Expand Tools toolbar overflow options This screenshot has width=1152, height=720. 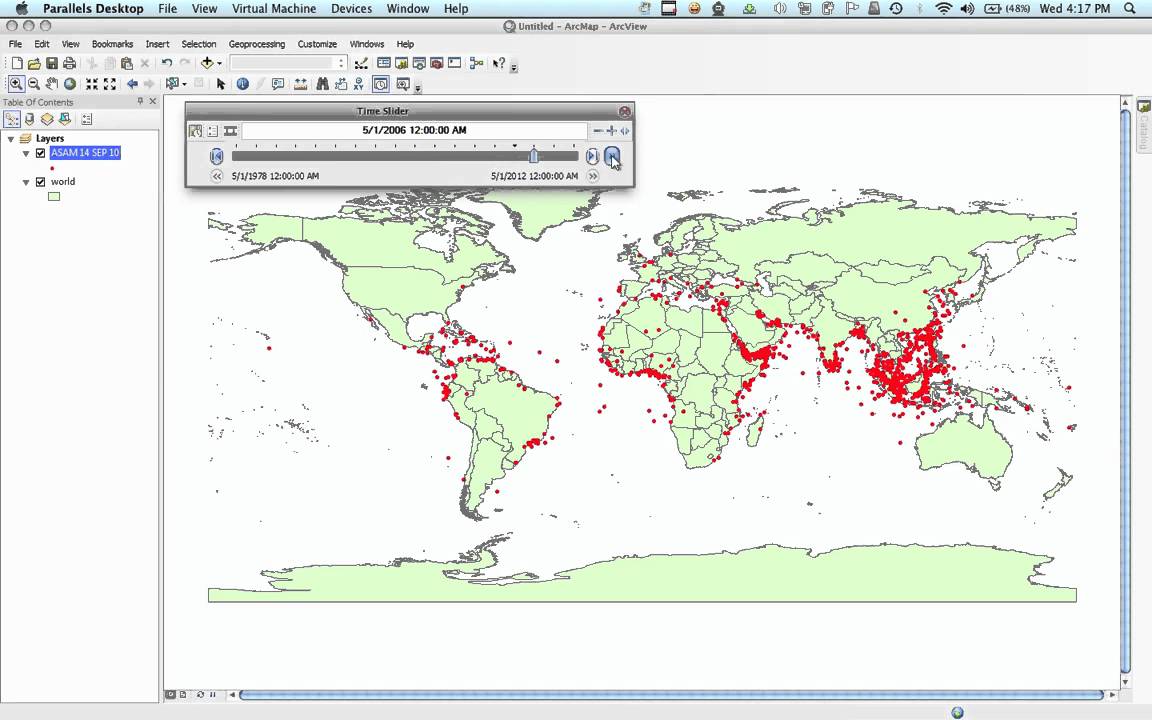pos(418,88)
